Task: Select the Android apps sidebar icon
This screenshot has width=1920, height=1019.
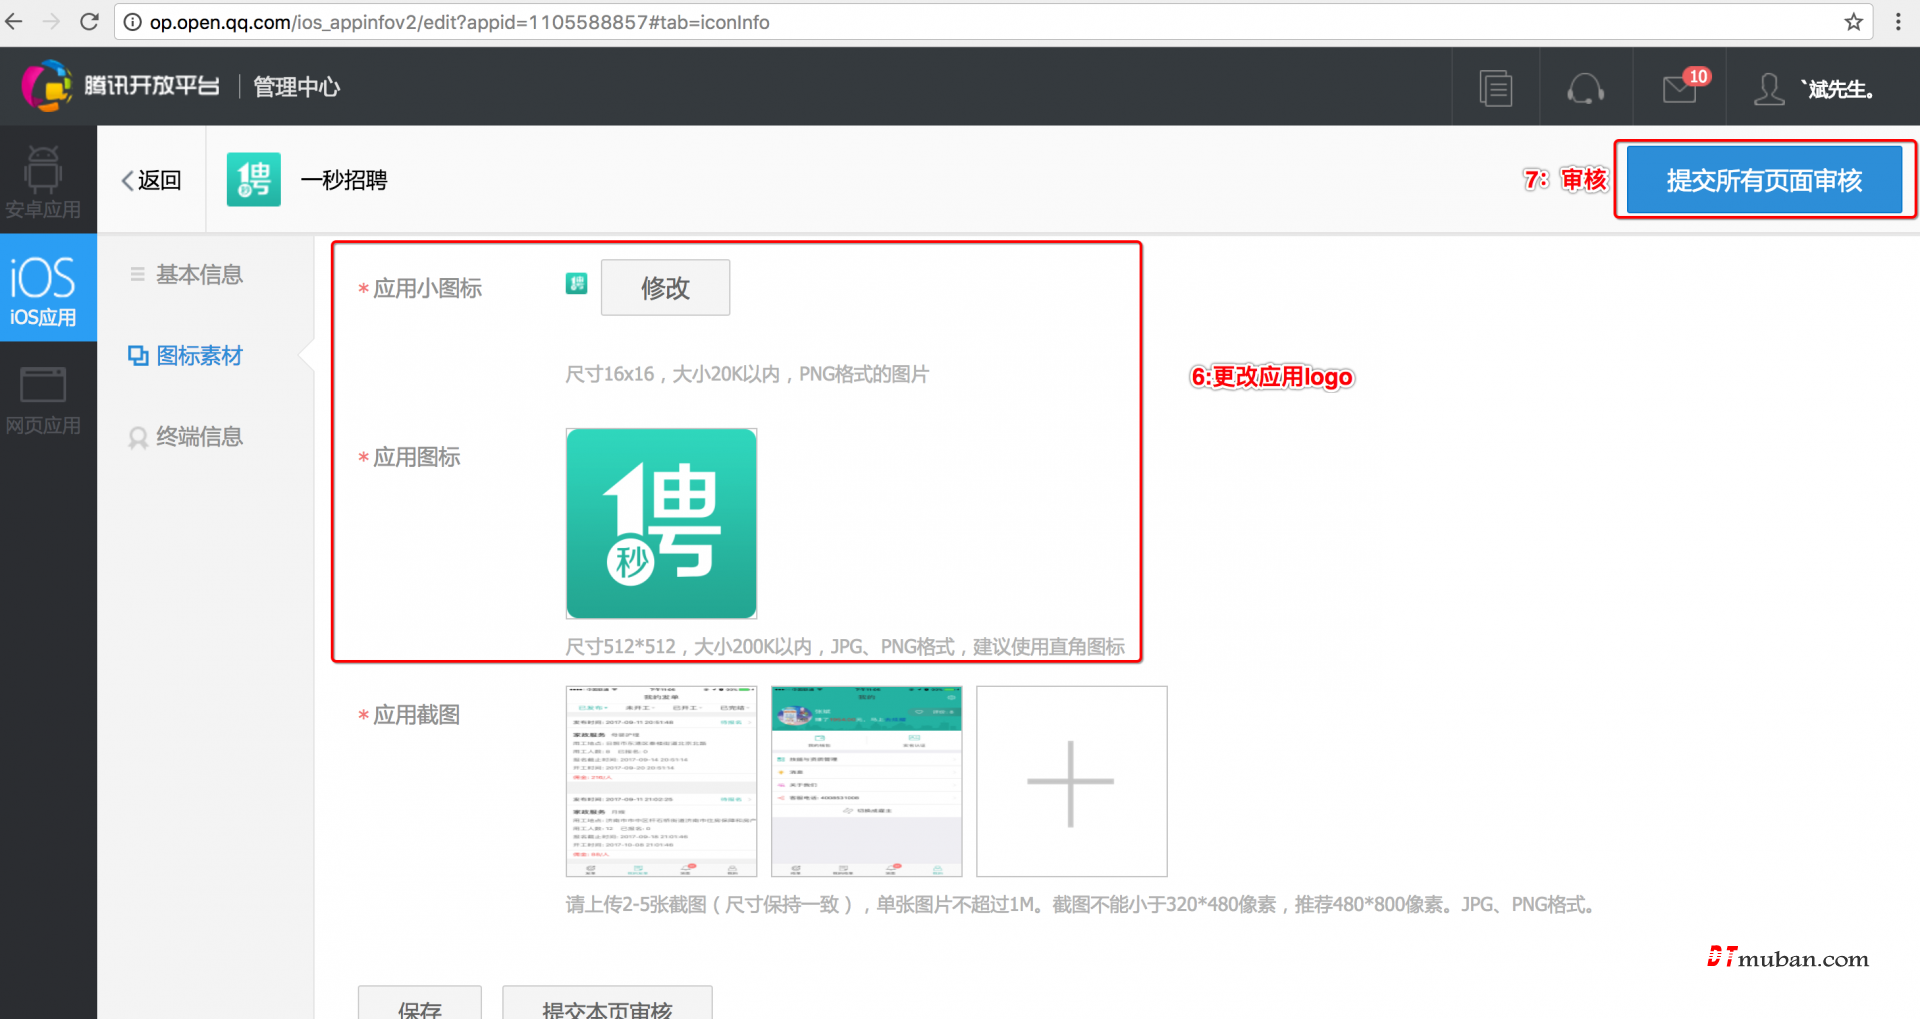Action: pyautogui.click(x=43, y=181)
